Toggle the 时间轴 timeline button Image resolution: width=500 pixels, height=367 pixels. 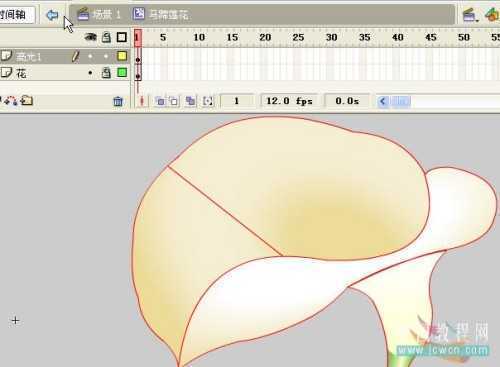(17, 15)
